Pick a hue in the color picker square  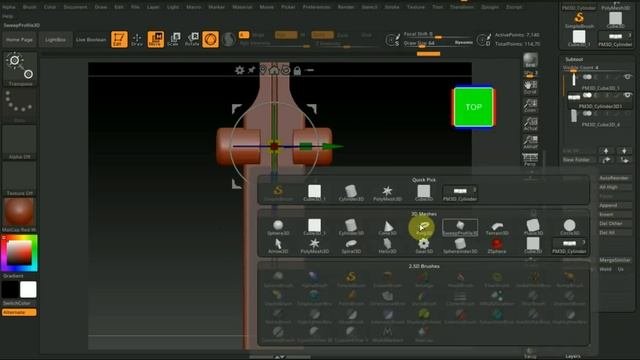pos(19,253)
